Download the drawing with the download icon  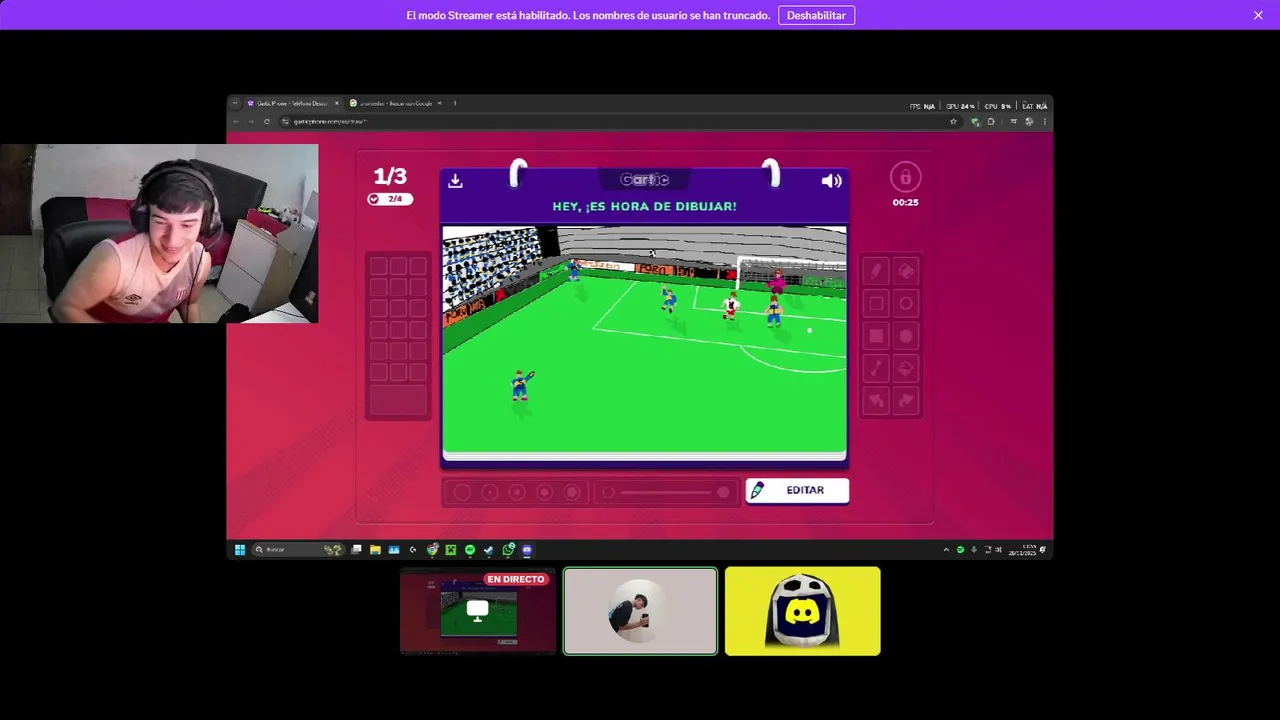click(455, 181)
